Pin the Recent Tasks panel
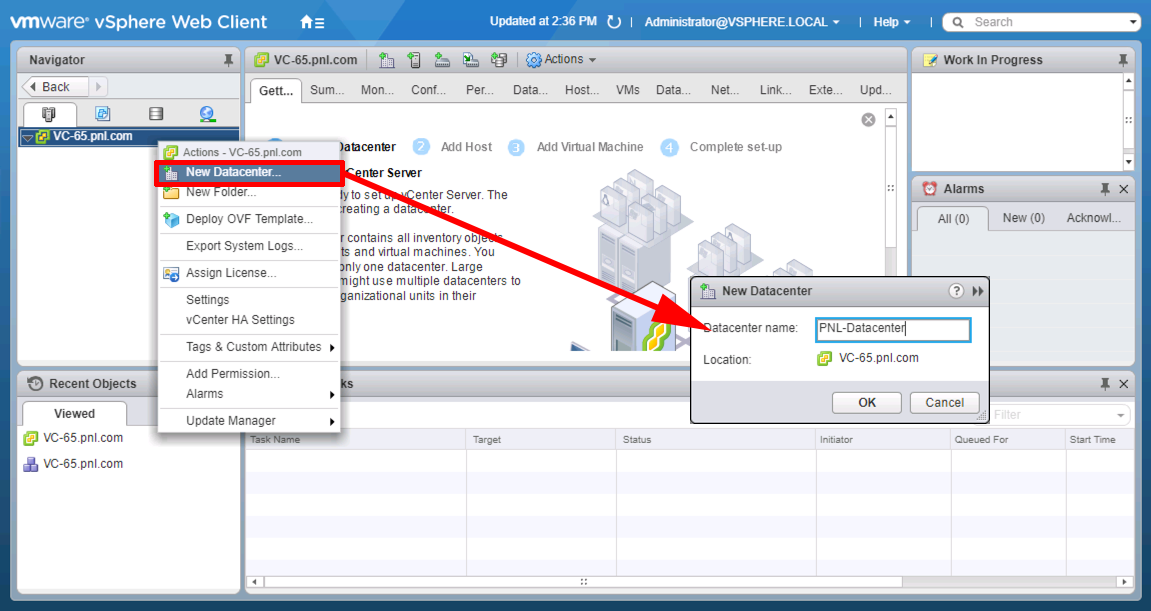Viewport: 1151px width, 611px height. point(1105,384)
